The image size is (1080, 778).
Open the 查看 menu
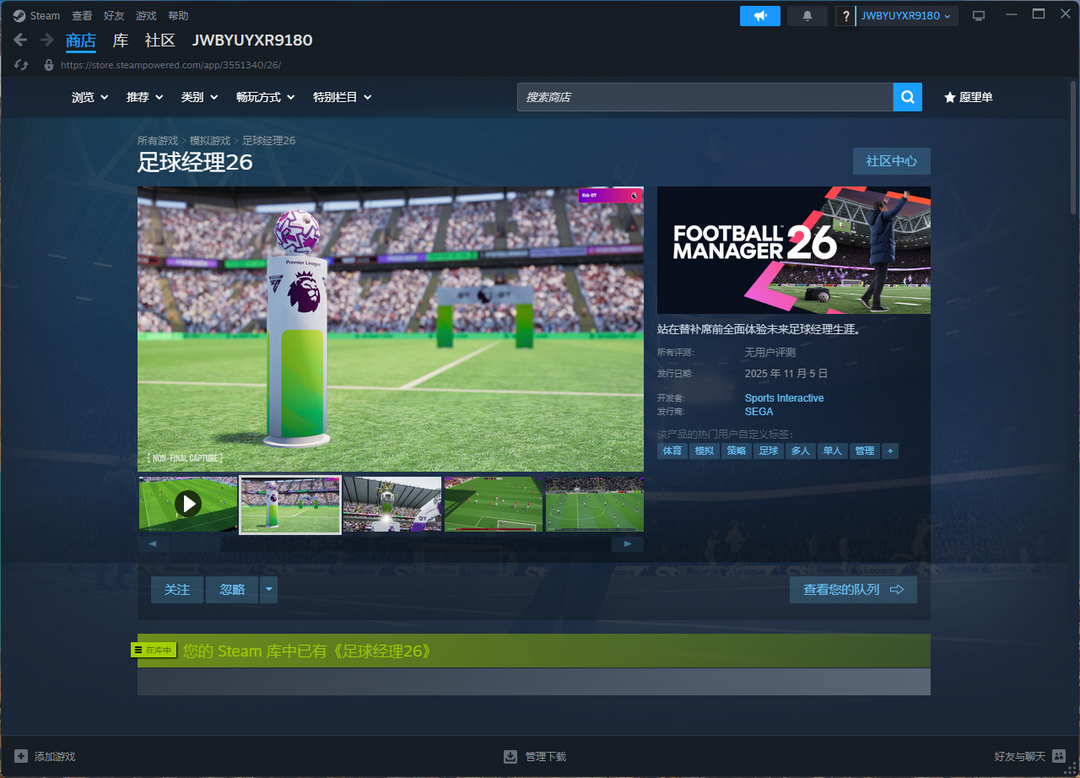pyautogui.click(x=82, y=16)
